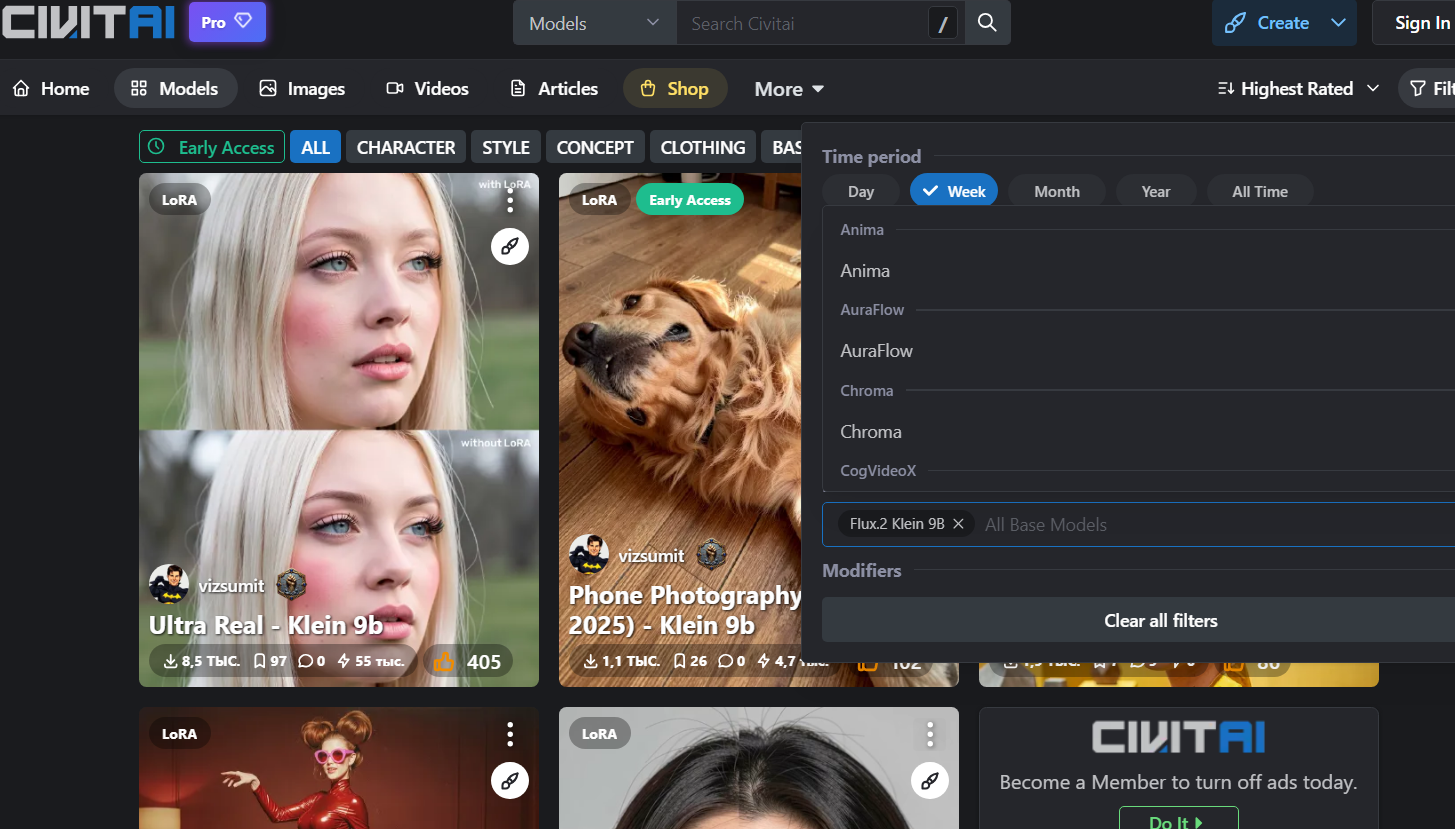Remove the Flux.2 Klein 9B tag
The width and height of the screenshot is (1455, 829).
pos(958,523)
